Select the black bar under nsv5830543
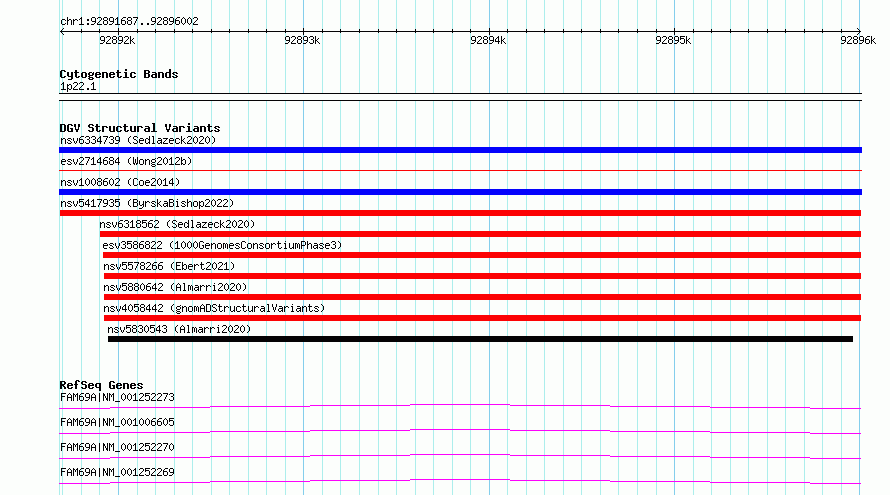Viewport: 890px width, 495px height. [x=480, y=339]
